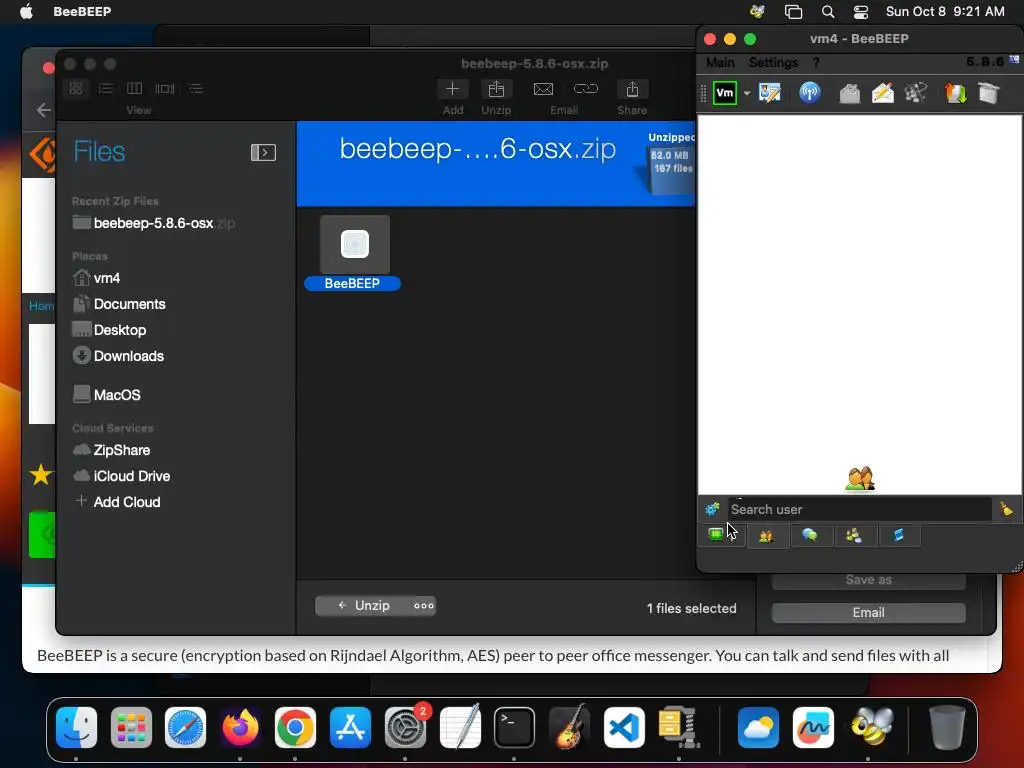Viewport: 1024px width, 768px height.
Task: Open the Unzip options three-dot menu
Action: coord(424,606)
